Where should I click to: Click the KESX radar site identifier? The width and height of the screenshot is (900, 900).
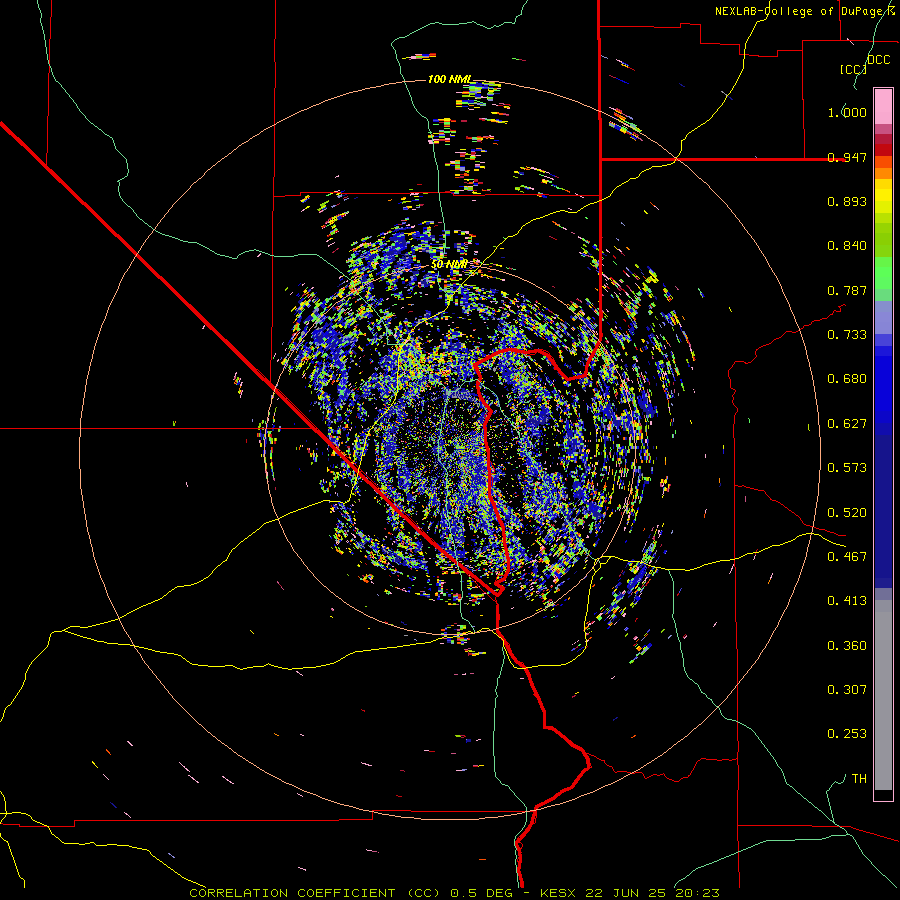[x=560, y=893]
